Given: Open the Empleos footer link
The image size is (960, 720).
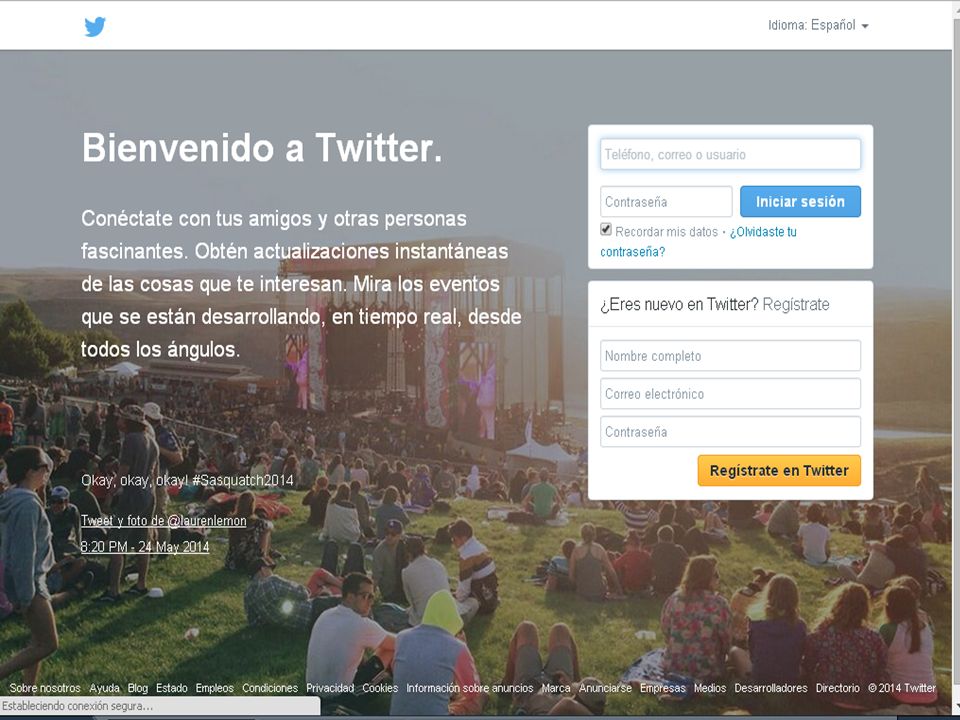Looking at the screenshot, I should 214,688.
